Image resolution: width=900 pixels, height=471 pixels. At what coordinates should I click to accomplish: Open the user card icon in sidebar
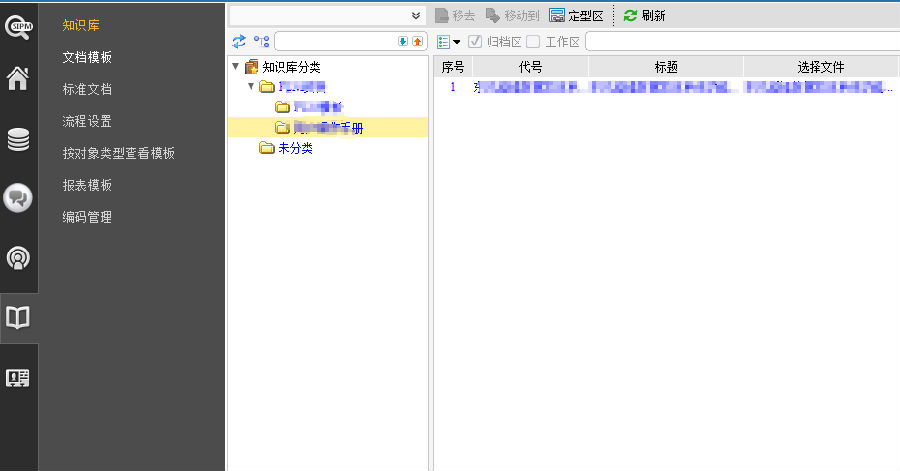(18, 378)
